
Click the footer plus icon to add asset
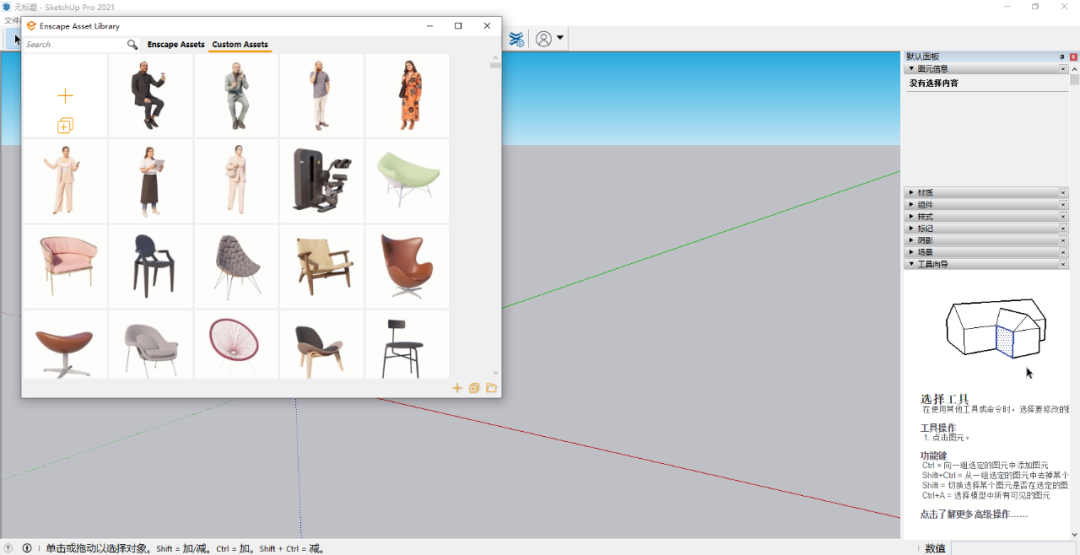[457, 388]
